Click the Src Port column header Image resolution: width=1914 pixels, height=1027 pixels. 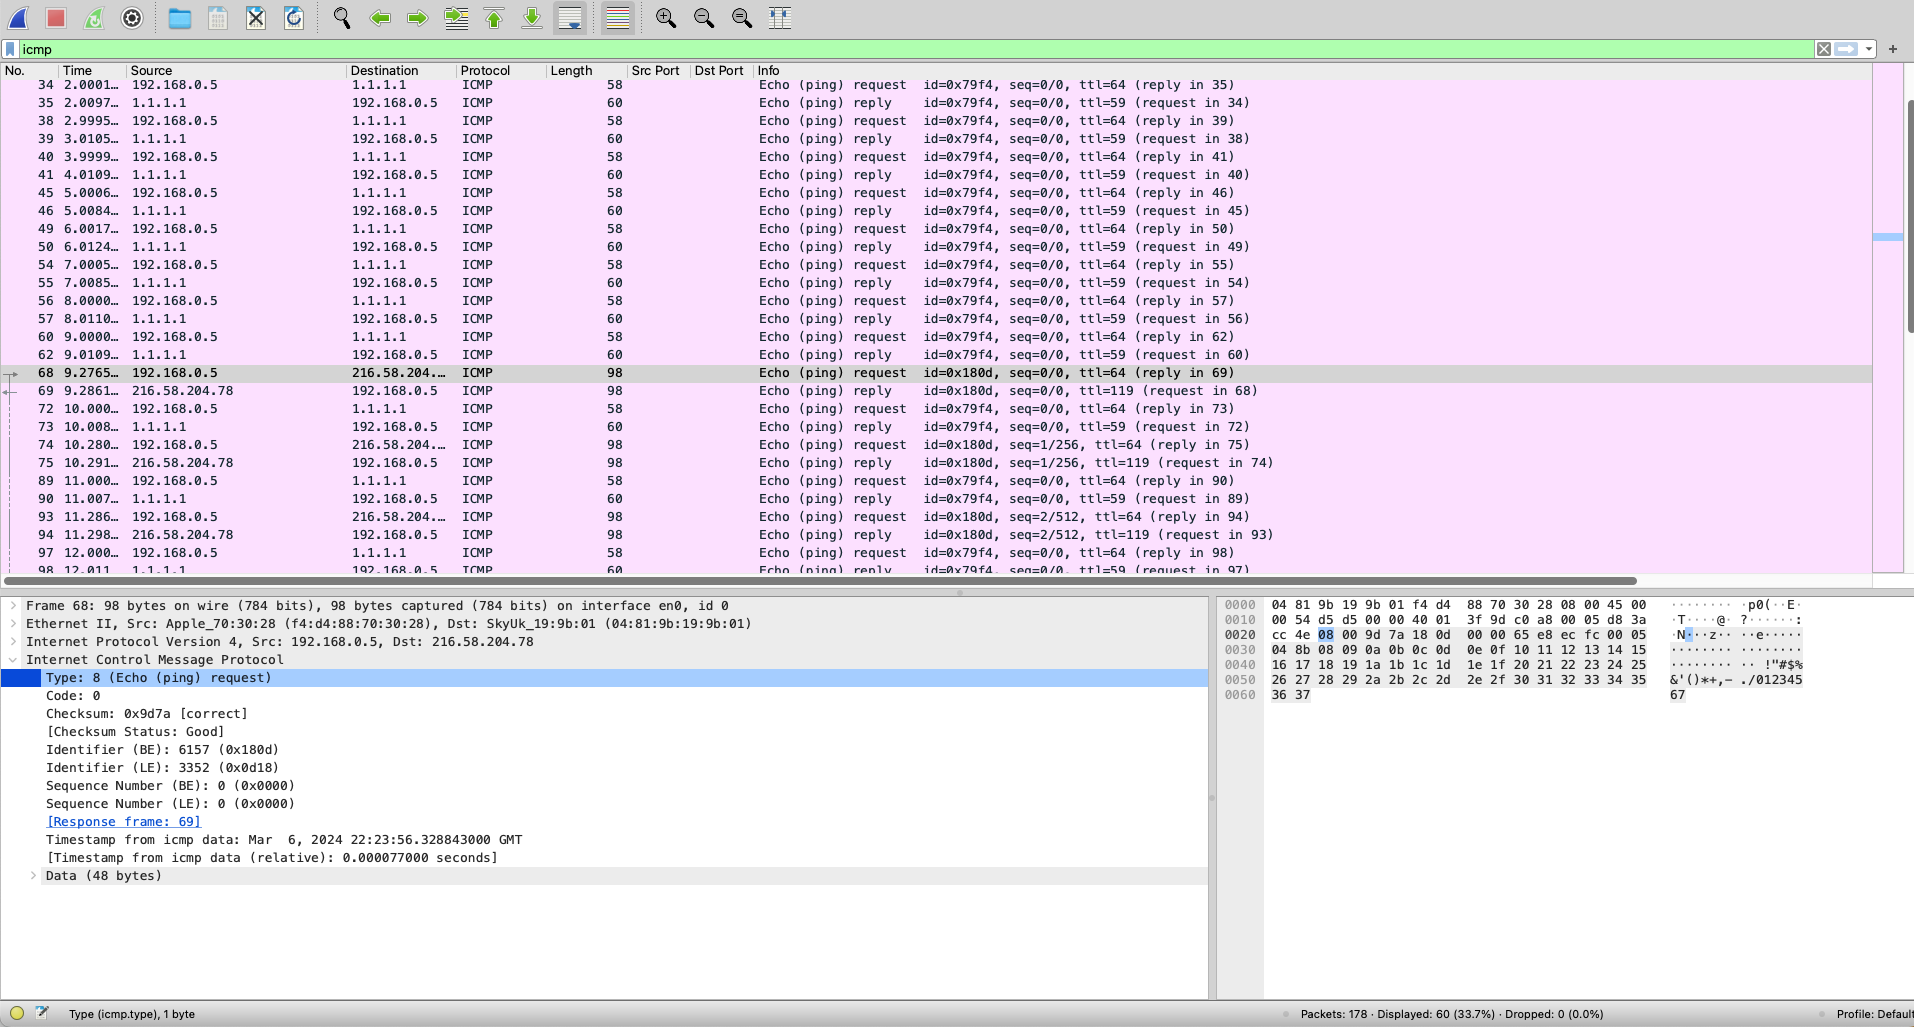[x=659, y=70]
